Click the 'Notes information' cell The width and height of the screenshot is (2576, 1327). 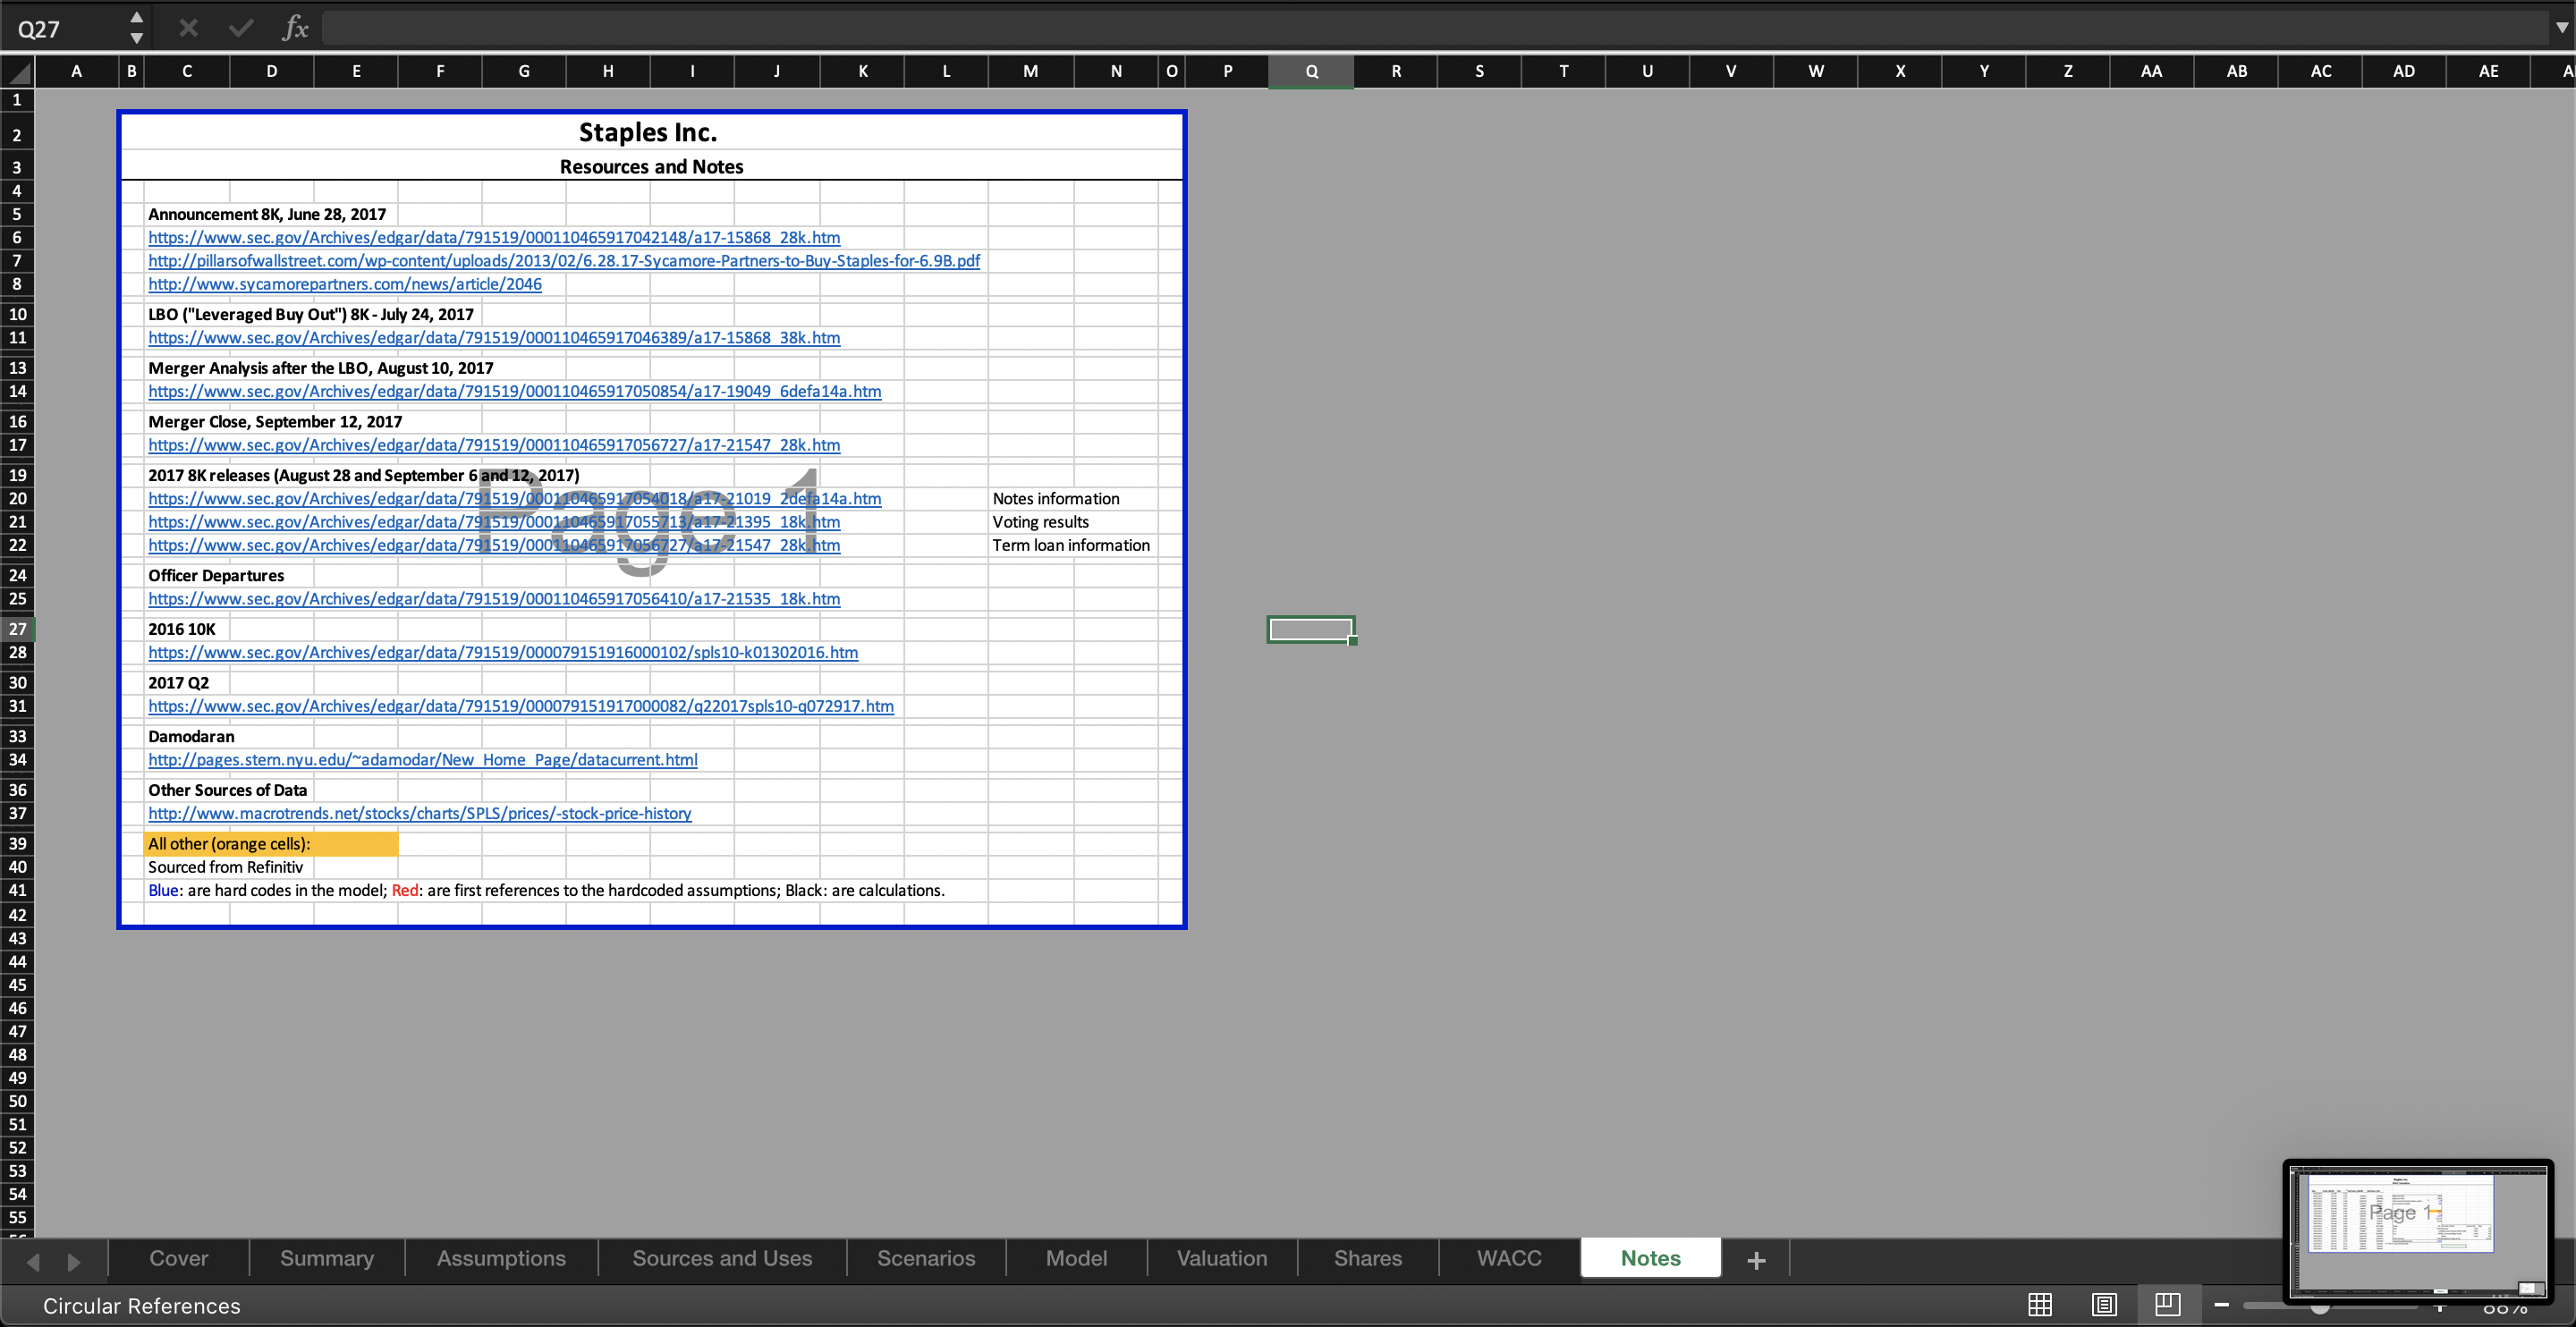coord(1056,498)
